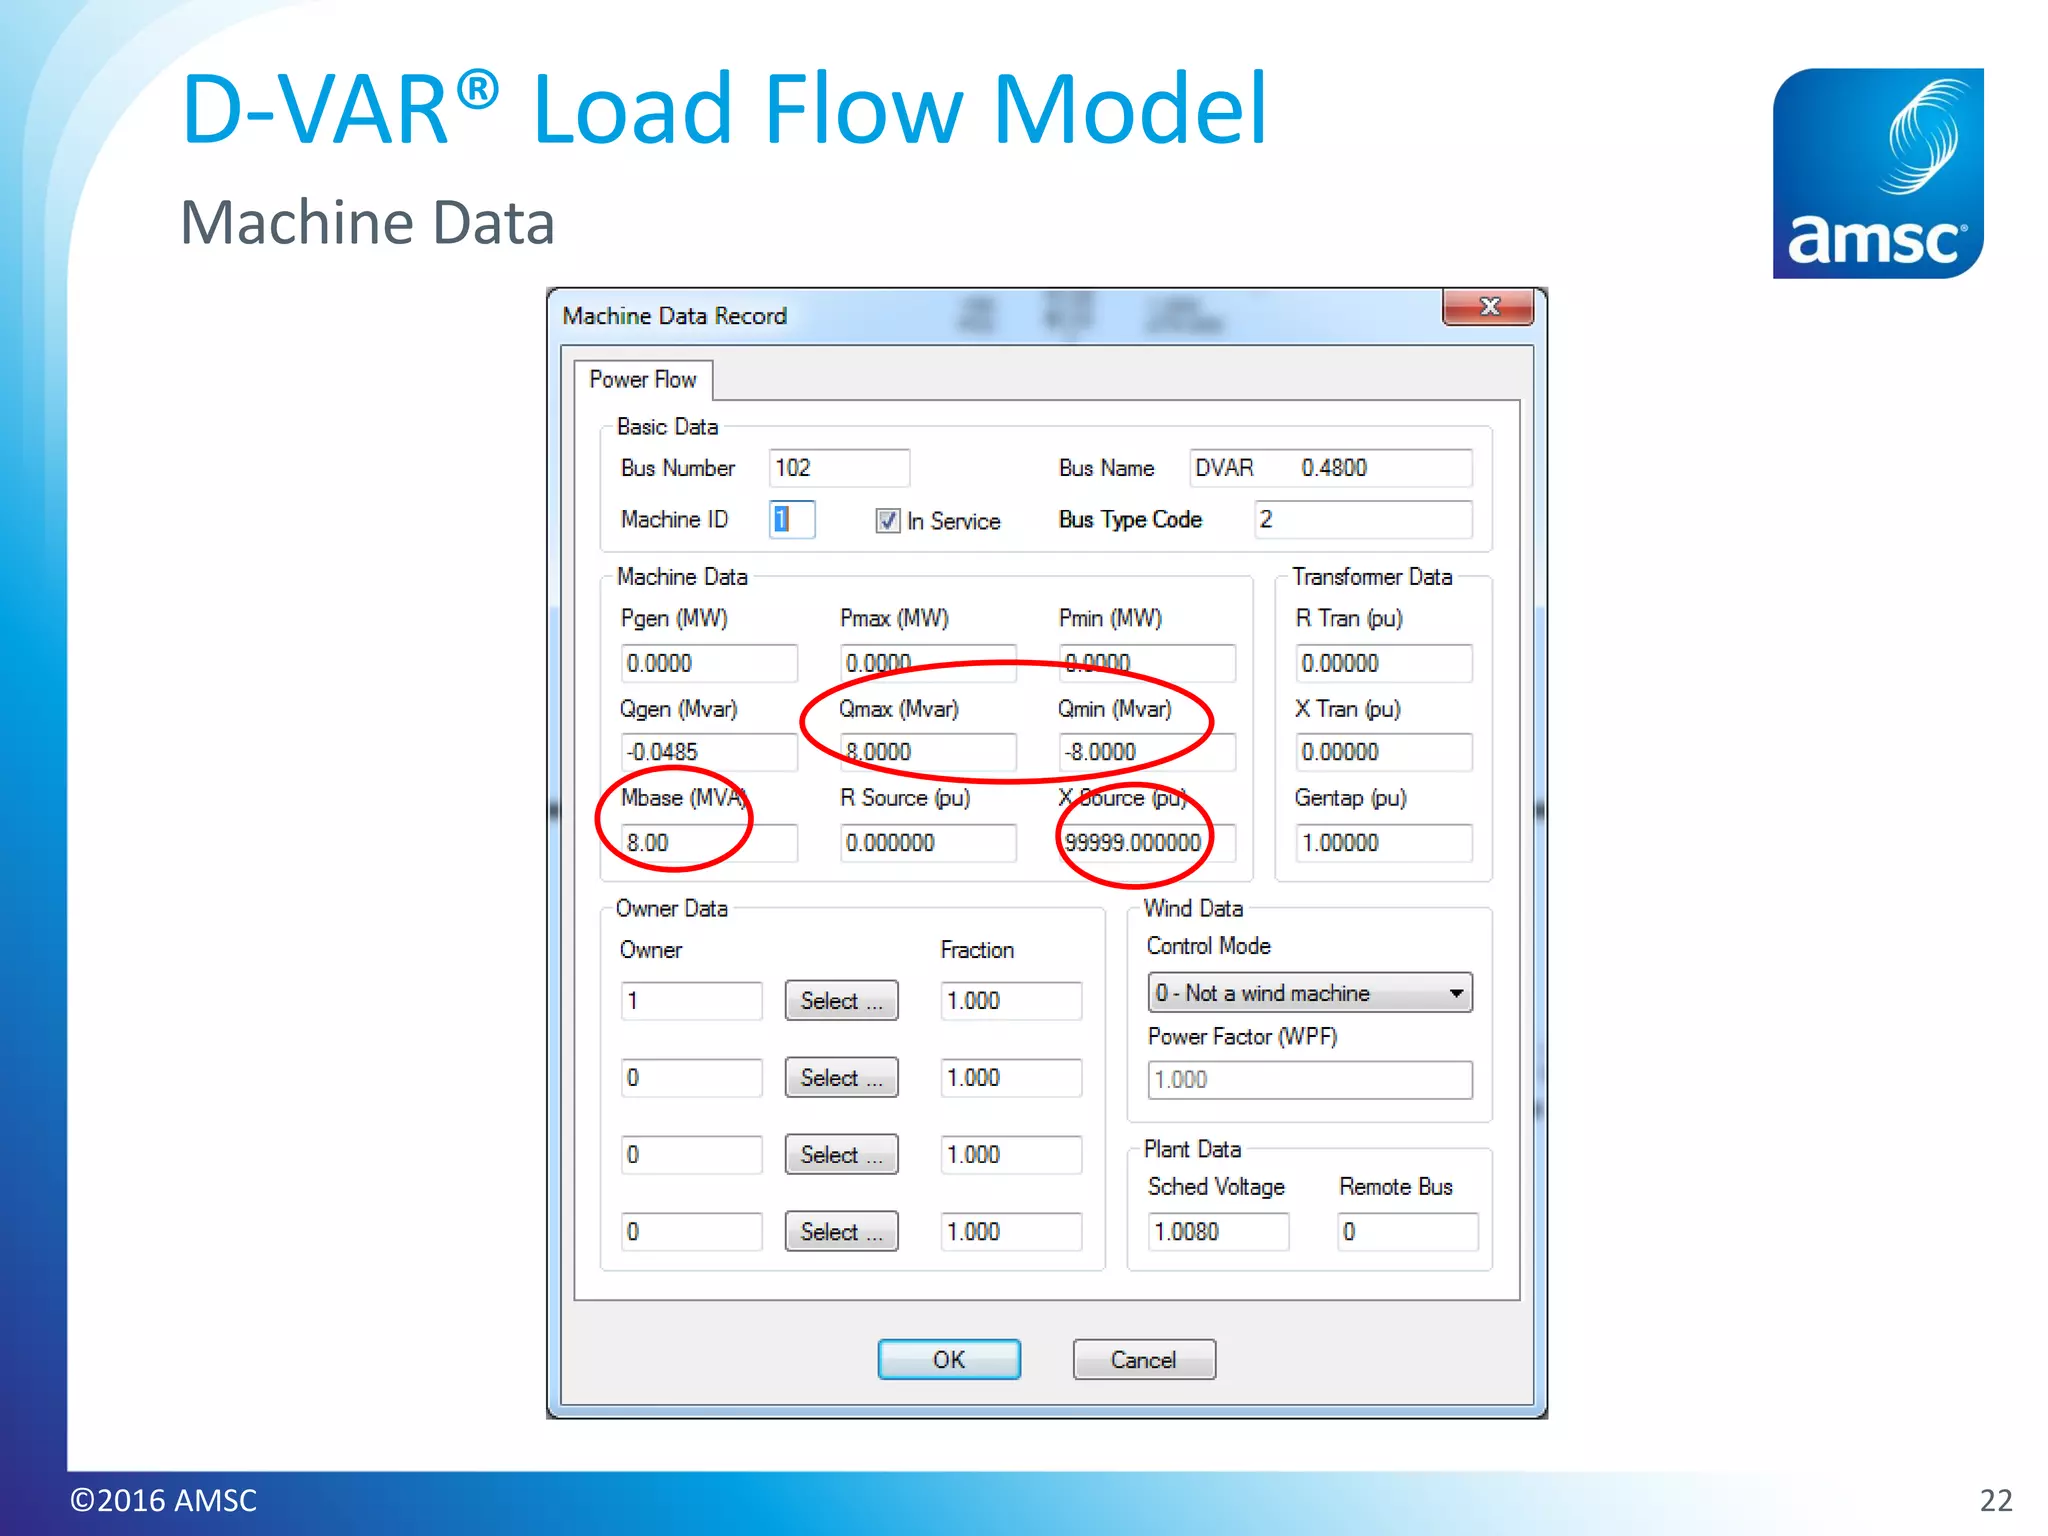2048x1536 pixels.
Task: Click the X Source (pu) field
Action: point(1147,843)
